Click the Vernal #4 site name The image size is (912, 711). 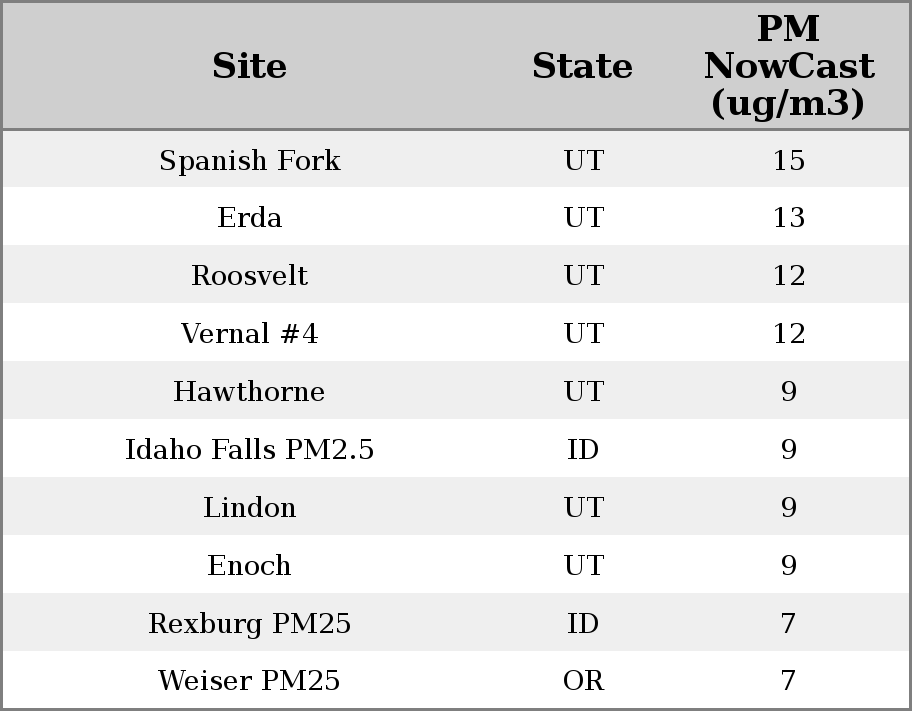249,334
